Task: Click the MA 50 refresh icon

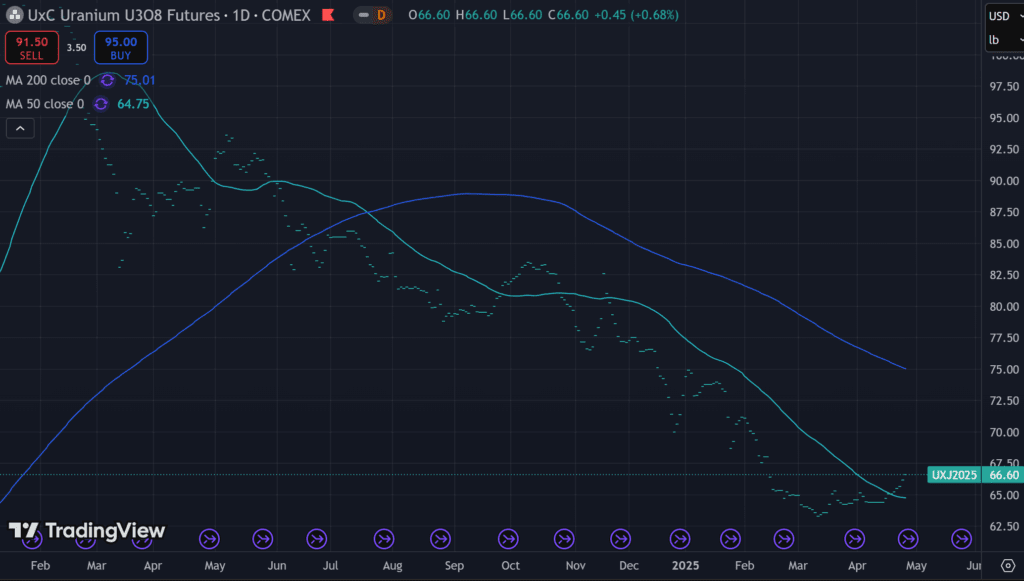Action: tap(101, 104)
